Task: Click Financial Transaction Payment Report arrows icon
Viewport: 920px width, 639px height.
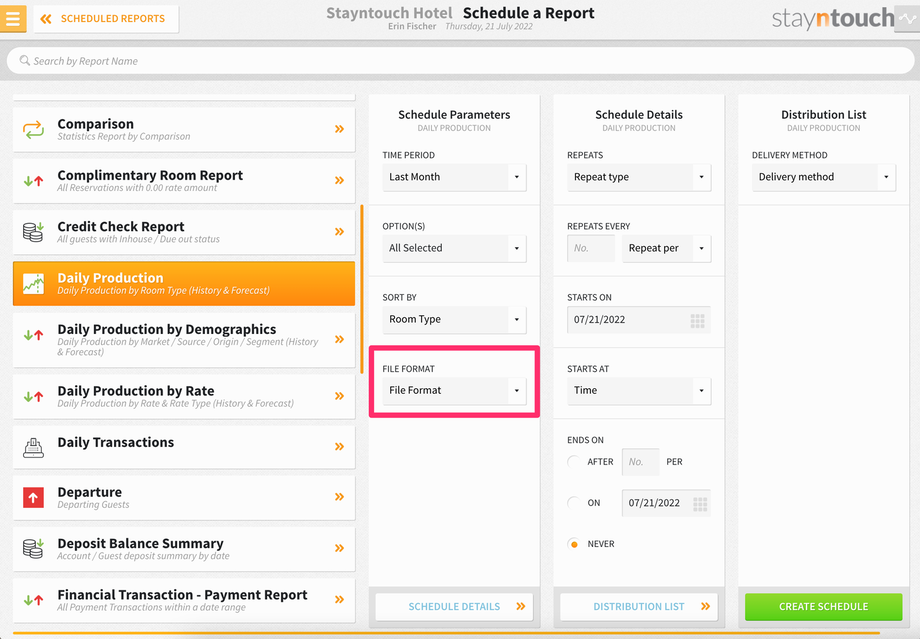Action: (33, 600)
